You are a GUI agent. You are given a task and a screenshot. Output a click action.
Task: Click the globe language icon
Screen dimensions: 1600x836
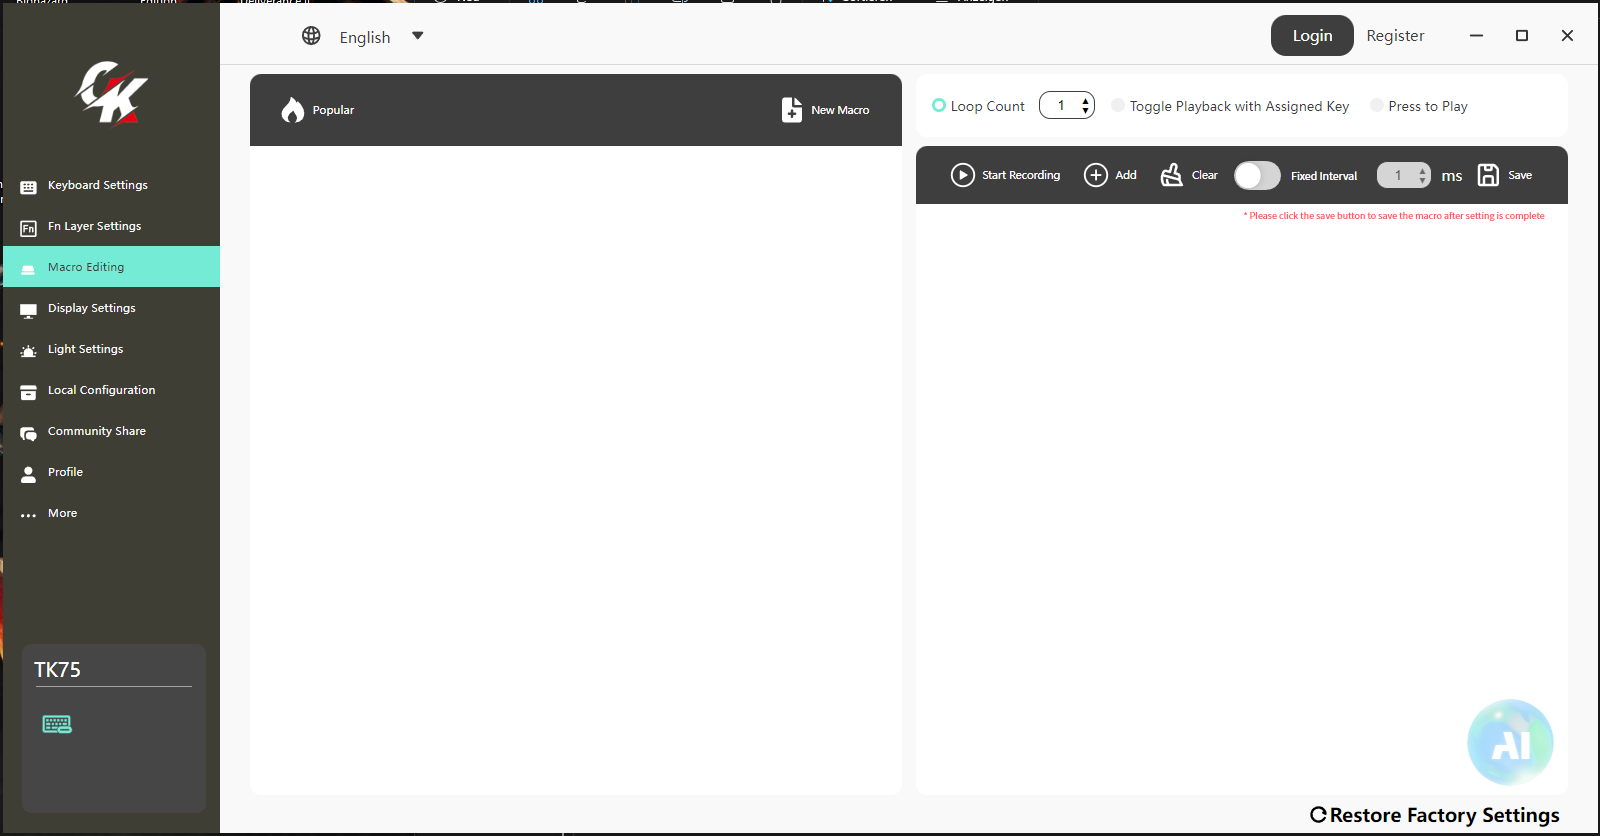[311, 36]
